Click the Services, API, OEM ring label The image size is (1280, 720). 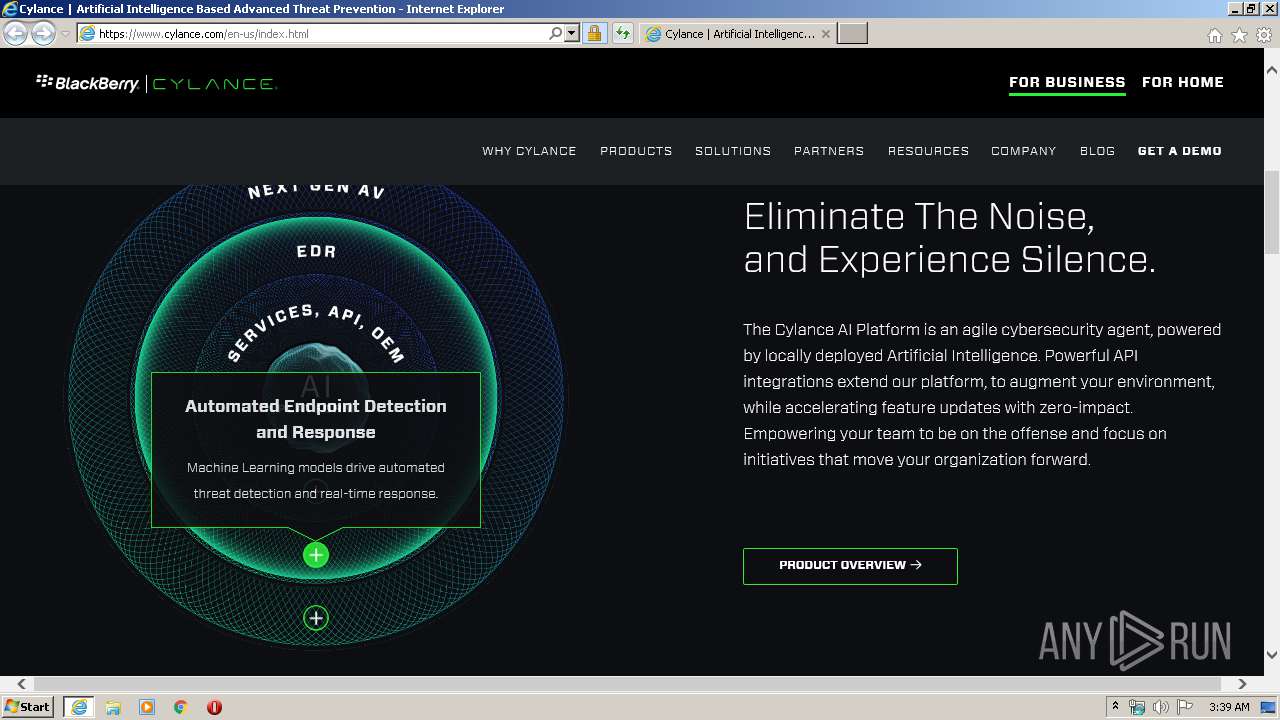pos(316,332)
